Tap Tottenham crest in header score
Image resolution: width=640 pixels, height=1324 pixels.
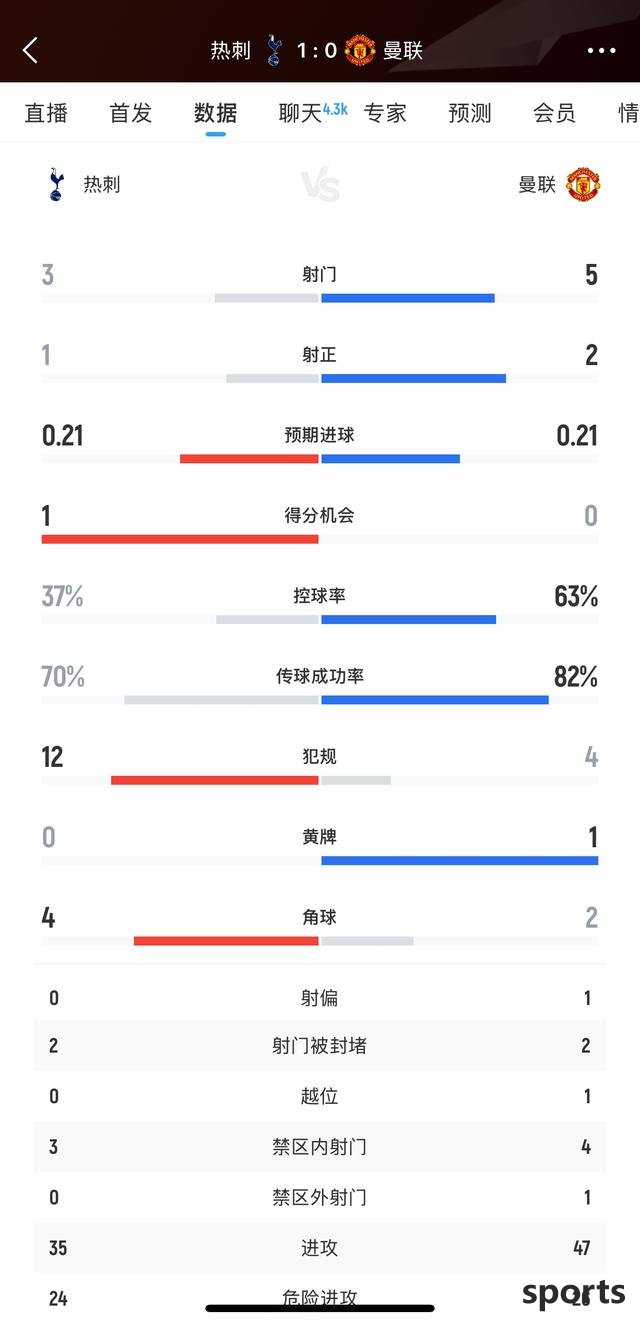pos(274,50)
